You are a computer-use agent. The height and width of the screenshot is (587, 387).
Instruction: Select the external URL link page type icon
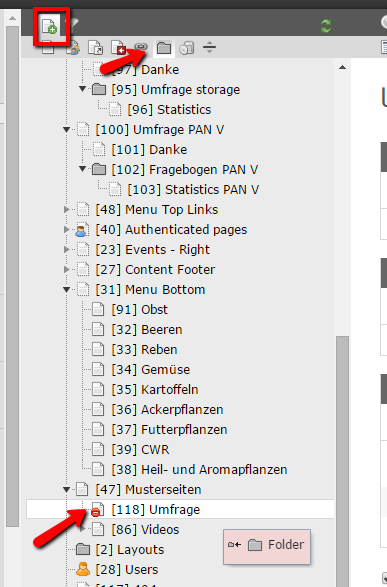tap(141, 47)
